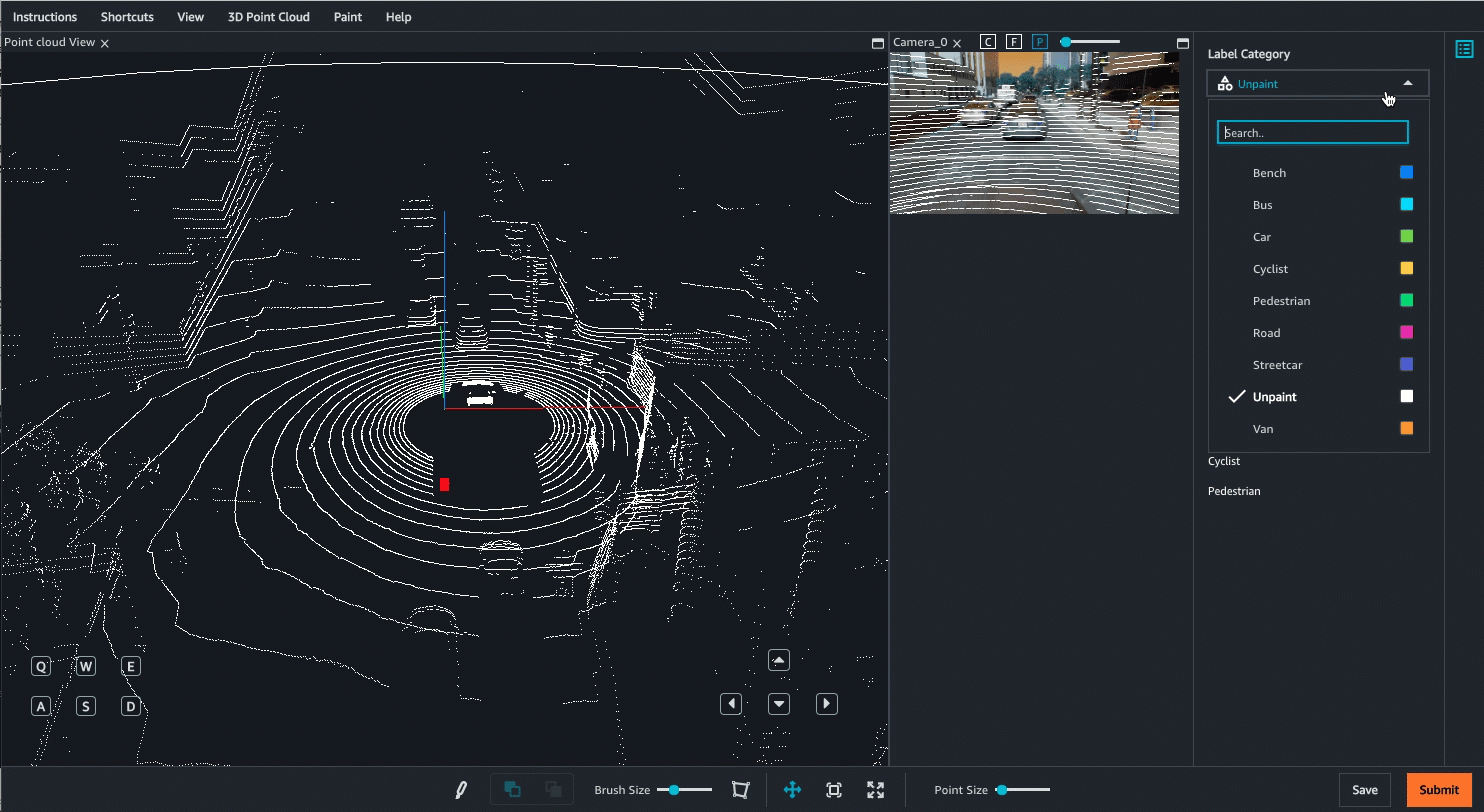
Task: Toggle the C overlay on Camera_0 view
Action: (987, 41)
